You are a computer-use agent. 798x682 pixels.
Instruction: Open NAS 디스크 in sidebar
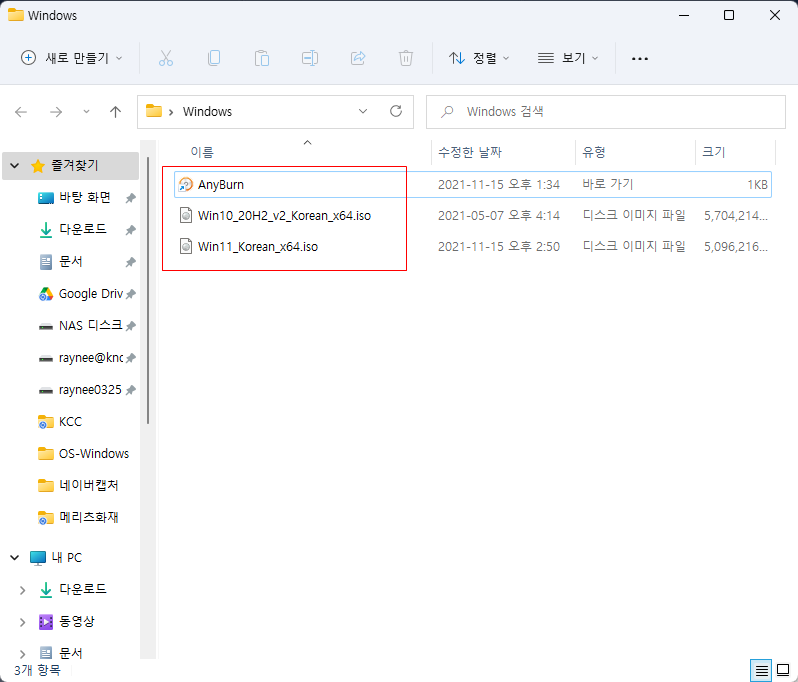pyautogui.click(x=91, y=326)
